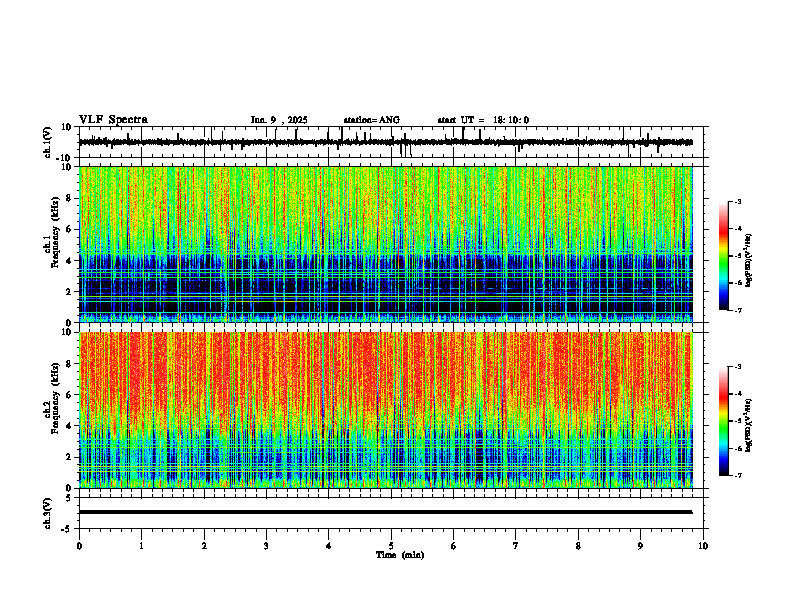Image resolution: width=792 pixels, height=612 pixels.
Task: Click the time axis tick label "0"
Action: 79,546
